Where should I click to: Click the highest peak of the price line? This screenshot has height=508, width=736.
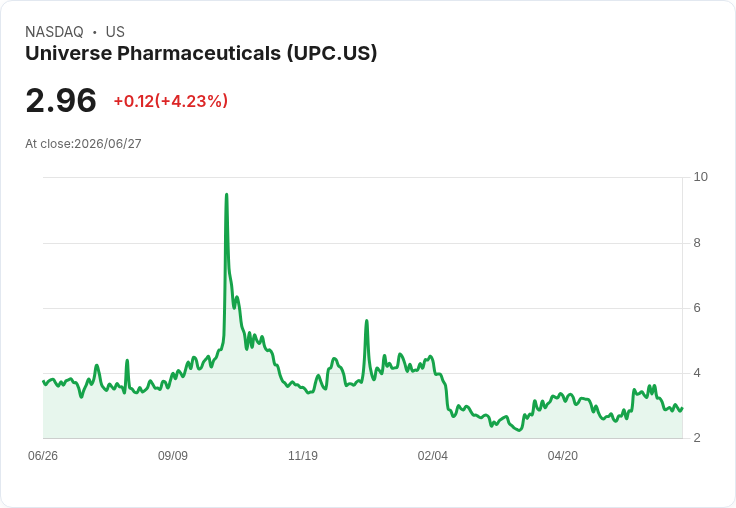(x=227, y=194)
